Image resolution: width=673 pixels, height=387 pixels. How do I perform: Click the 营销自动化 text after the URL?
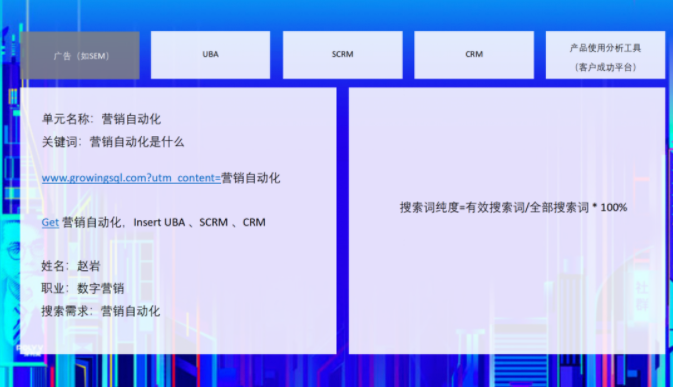tap(251, 178)
